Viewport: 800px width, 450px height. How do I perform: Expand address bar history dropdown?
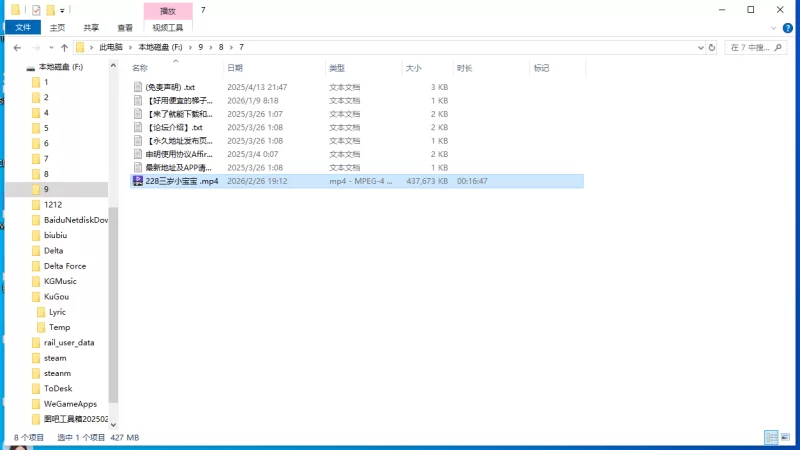[701, 47]
